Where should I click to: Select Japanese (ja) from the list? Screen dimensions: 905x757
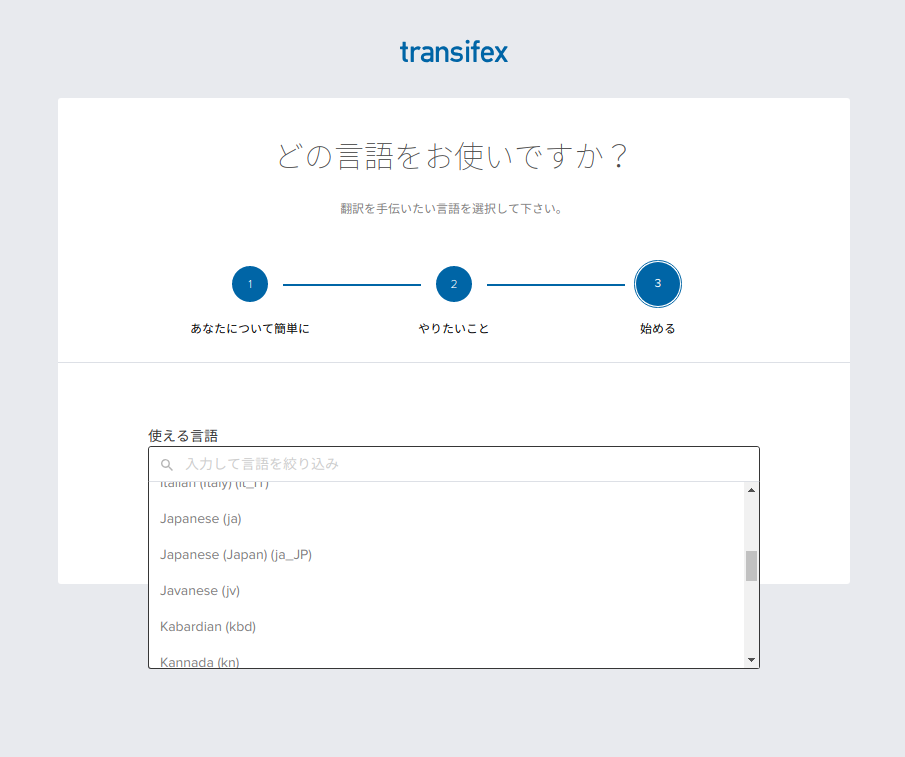(x=201, y=518)
